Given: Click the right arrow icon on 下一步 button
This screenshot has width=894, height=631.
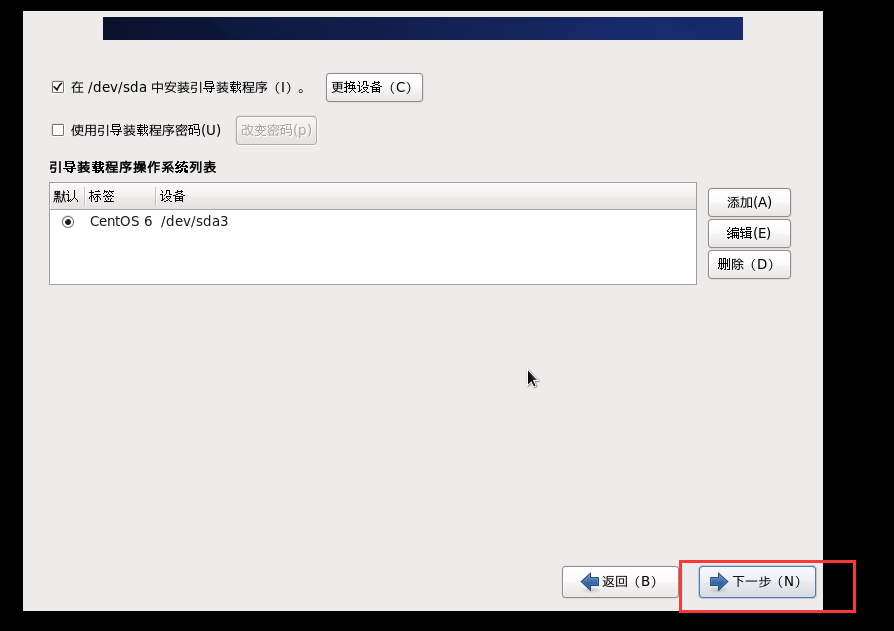Looking at the screenshot, I should point(717,582).
